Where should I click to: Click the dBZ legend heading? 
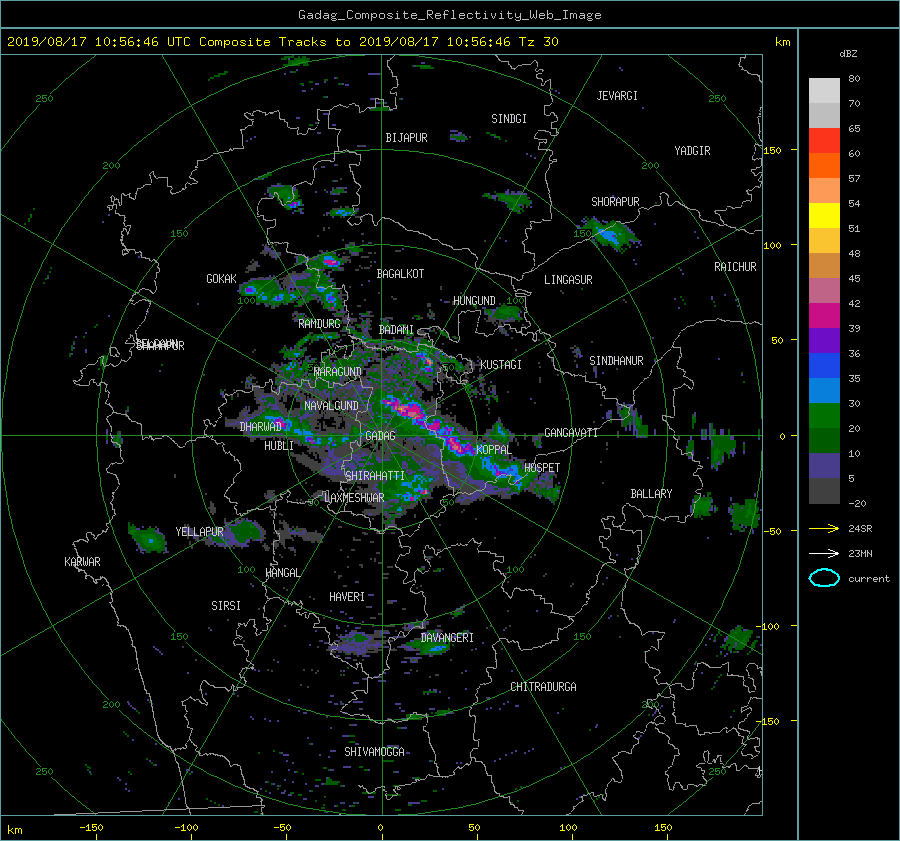[848, 54]
